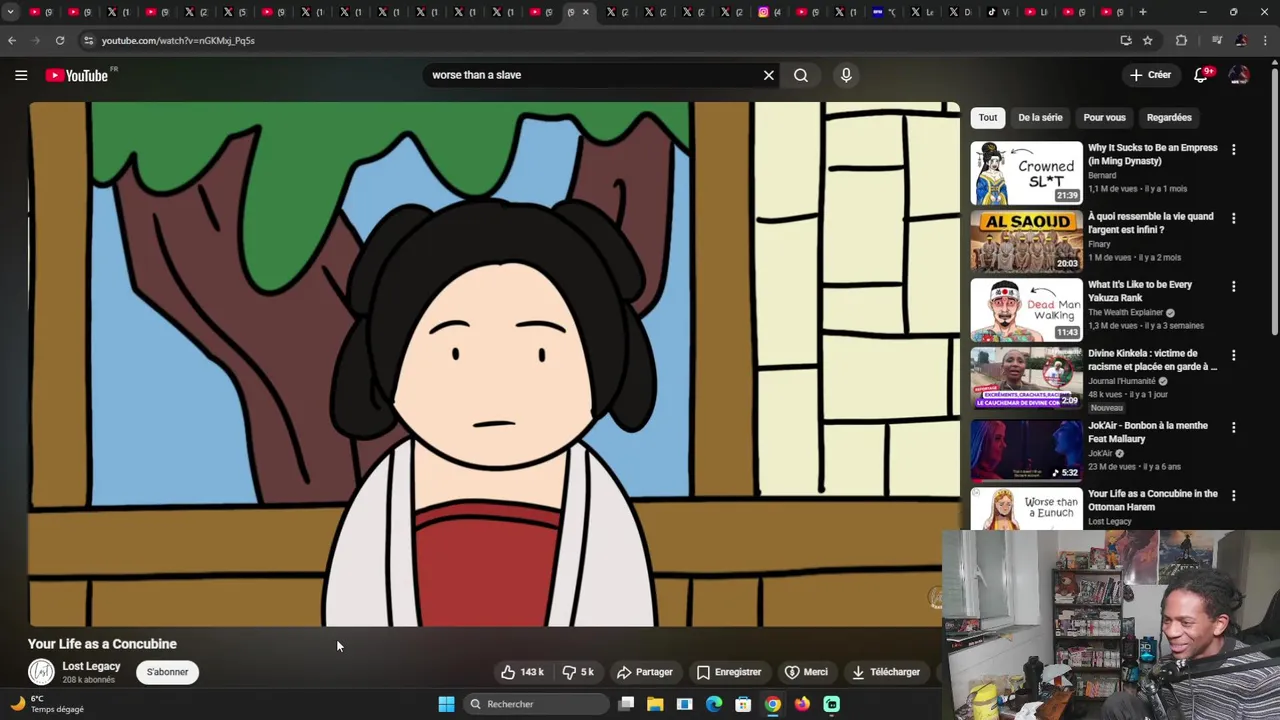The height and width of the screenshot is (720, 1280).
Task: Open options for Divine Kinkela video
Action: click(x=1233, y=355)
